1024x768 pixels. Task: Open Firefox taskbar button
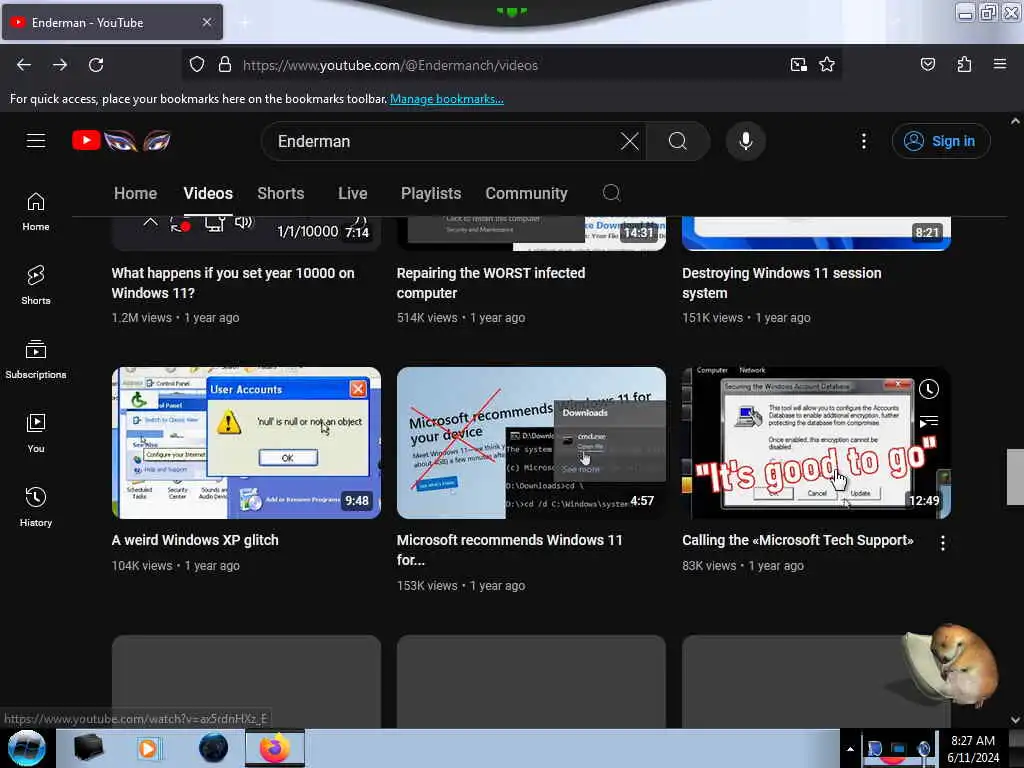[274, 748]
